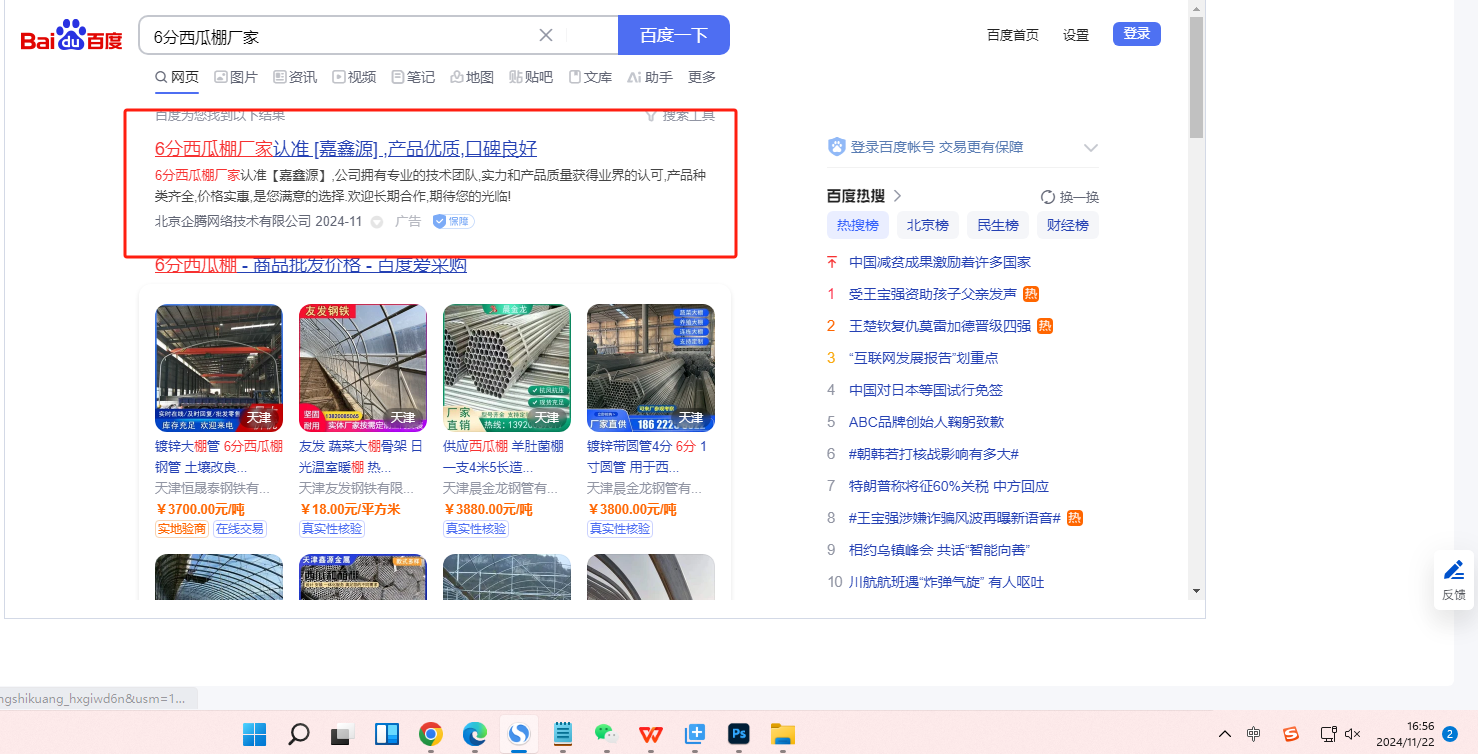Toggle the muted speaker volume icon
The width and height of the screenshot is (1478, 754).
pyautogui.click(x=1353, y=734)
